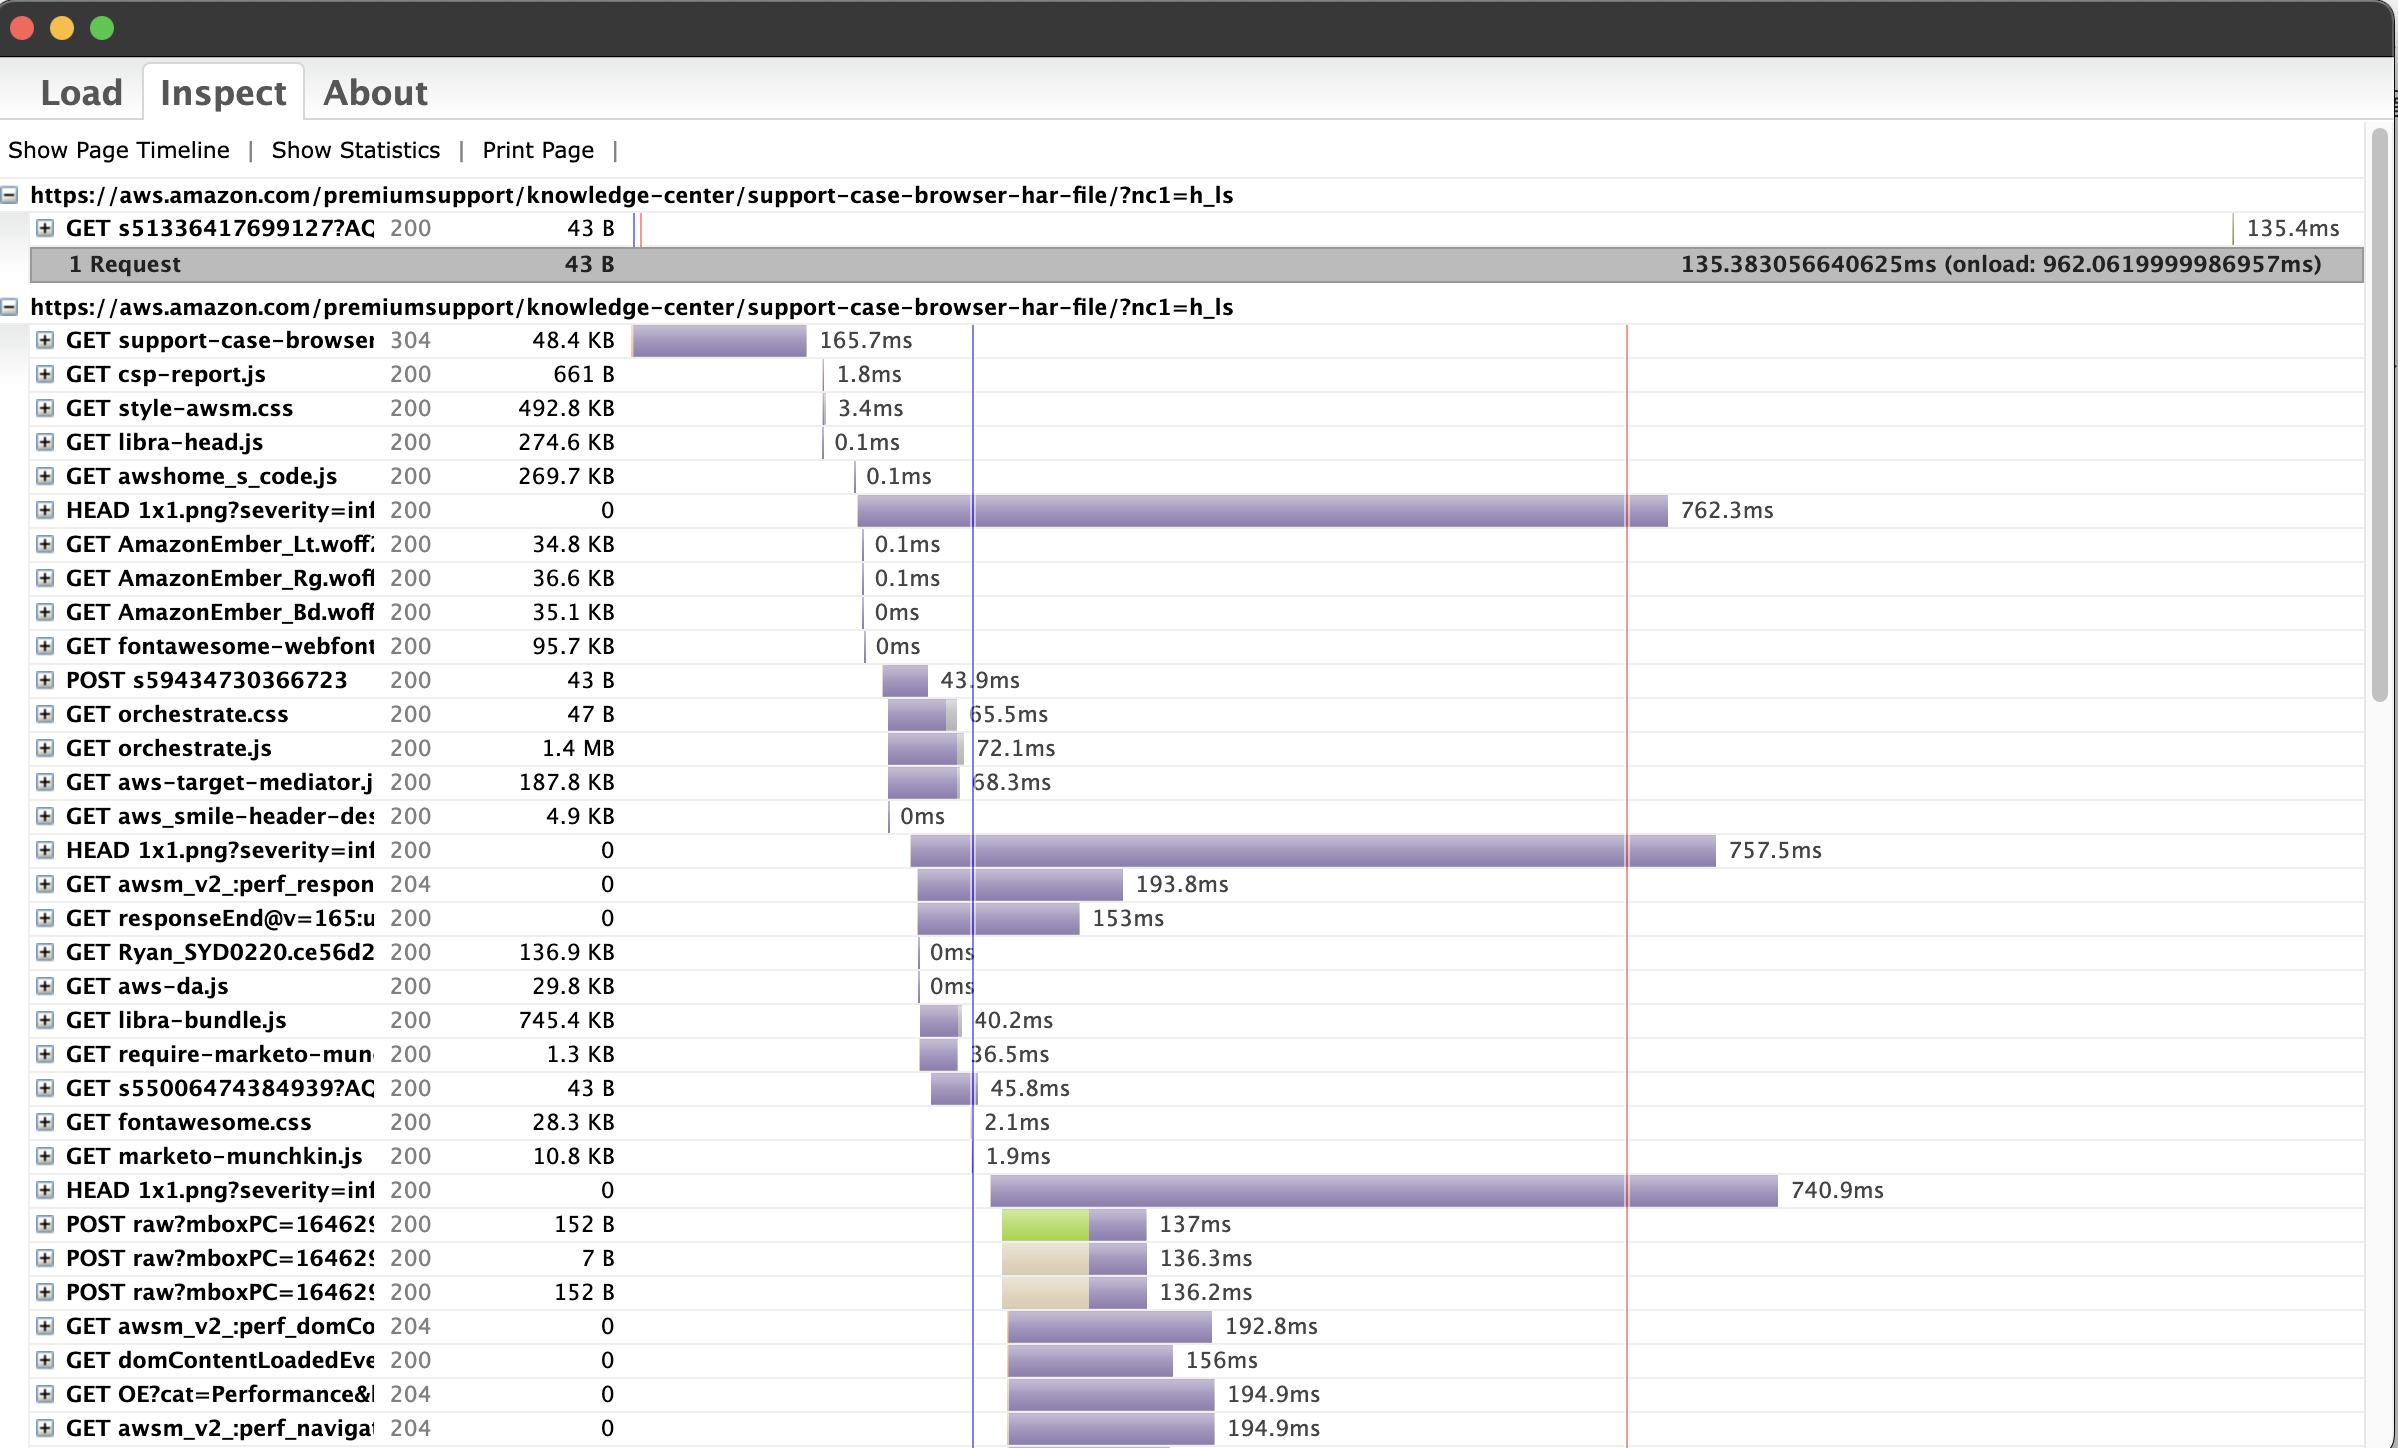The width and height of the screenshot is (2398, 1448).
Task: Click the Print Page link
Action: 538,150
